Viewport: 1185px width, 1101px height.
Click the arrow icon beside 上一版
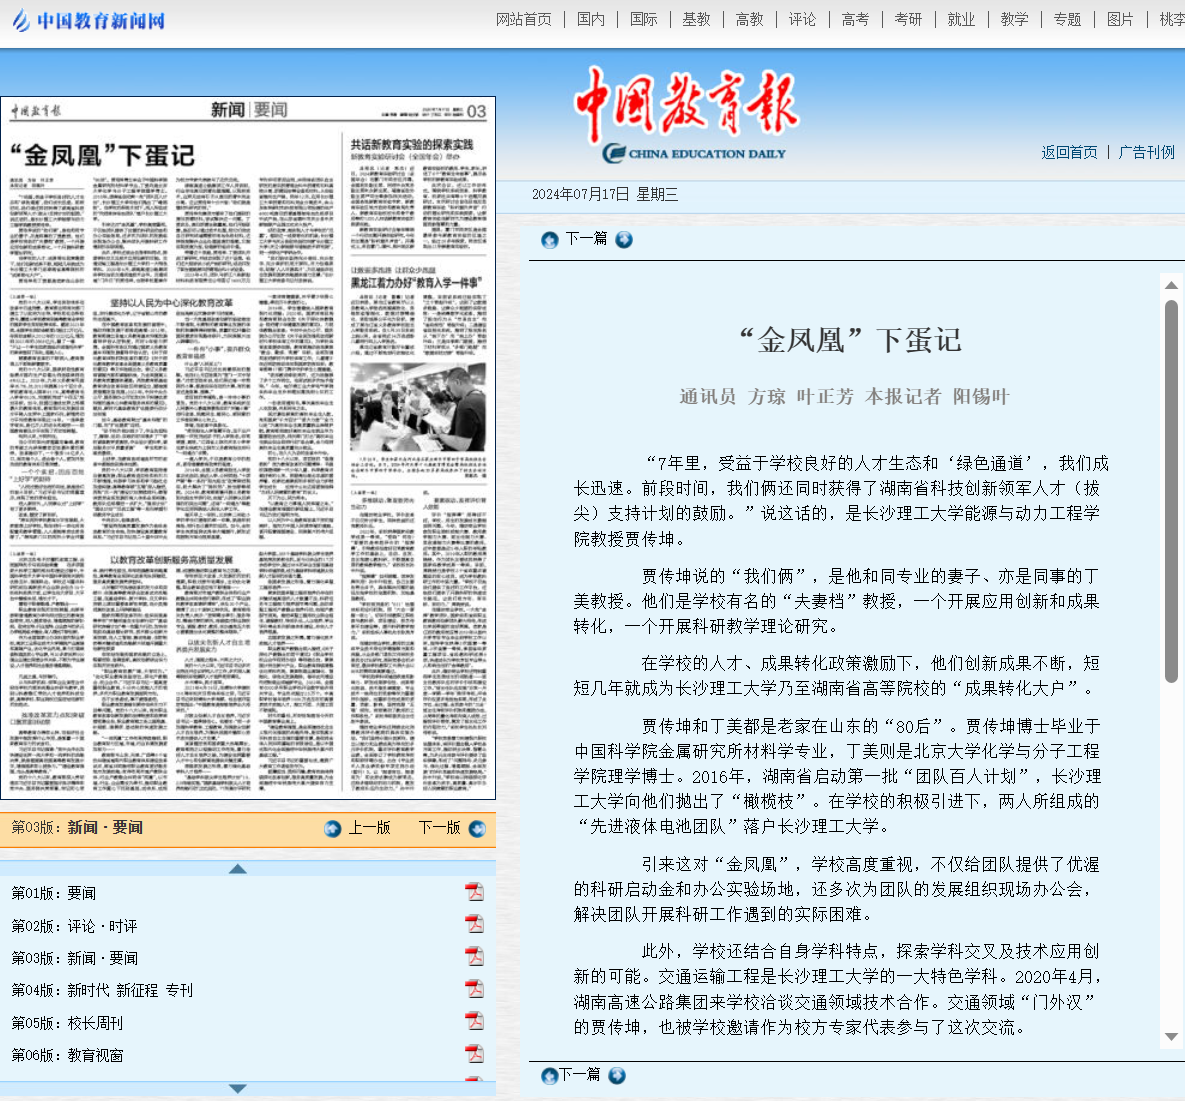tap(333, 829)
